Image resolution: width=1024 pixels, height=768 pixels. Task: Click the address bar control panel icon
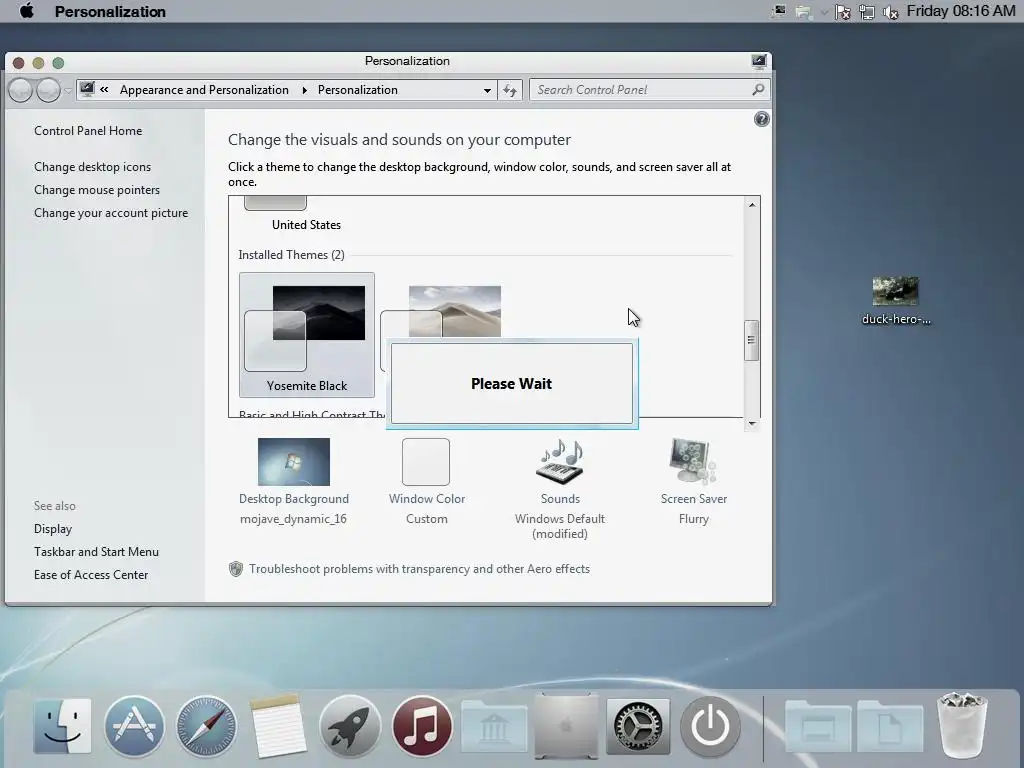87,89
